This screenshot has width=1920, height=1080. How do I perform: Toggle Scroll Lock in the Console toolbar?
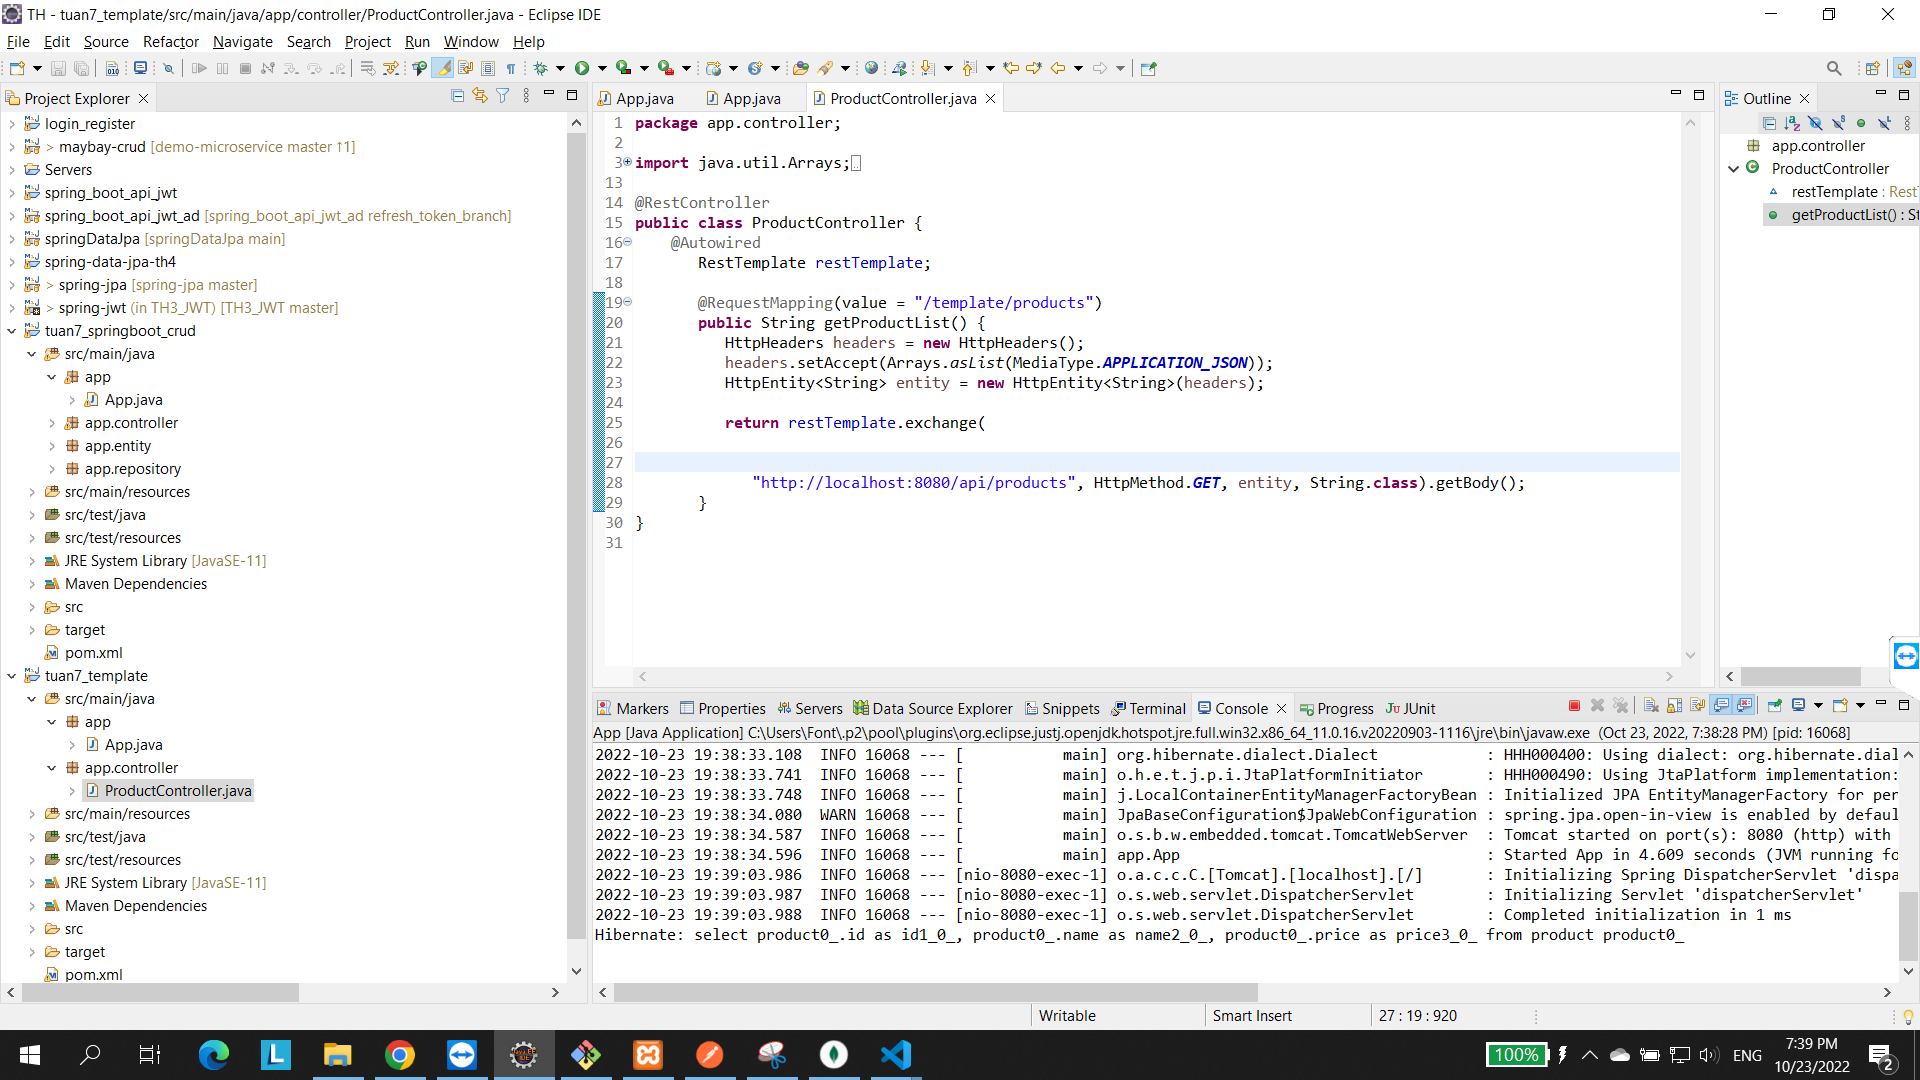[x=1674, y=706]
